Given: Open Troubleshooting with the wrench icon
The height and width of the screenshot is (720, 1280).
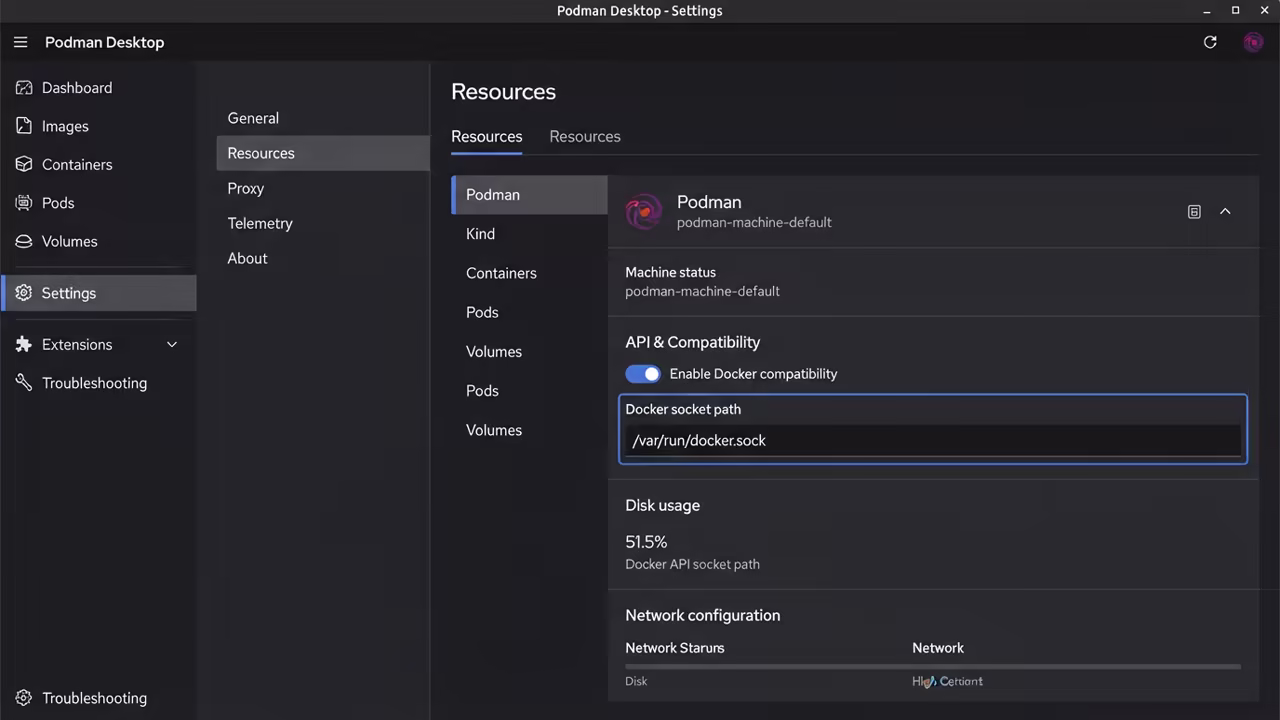Looking at the screenshot, I should [24, 383].
